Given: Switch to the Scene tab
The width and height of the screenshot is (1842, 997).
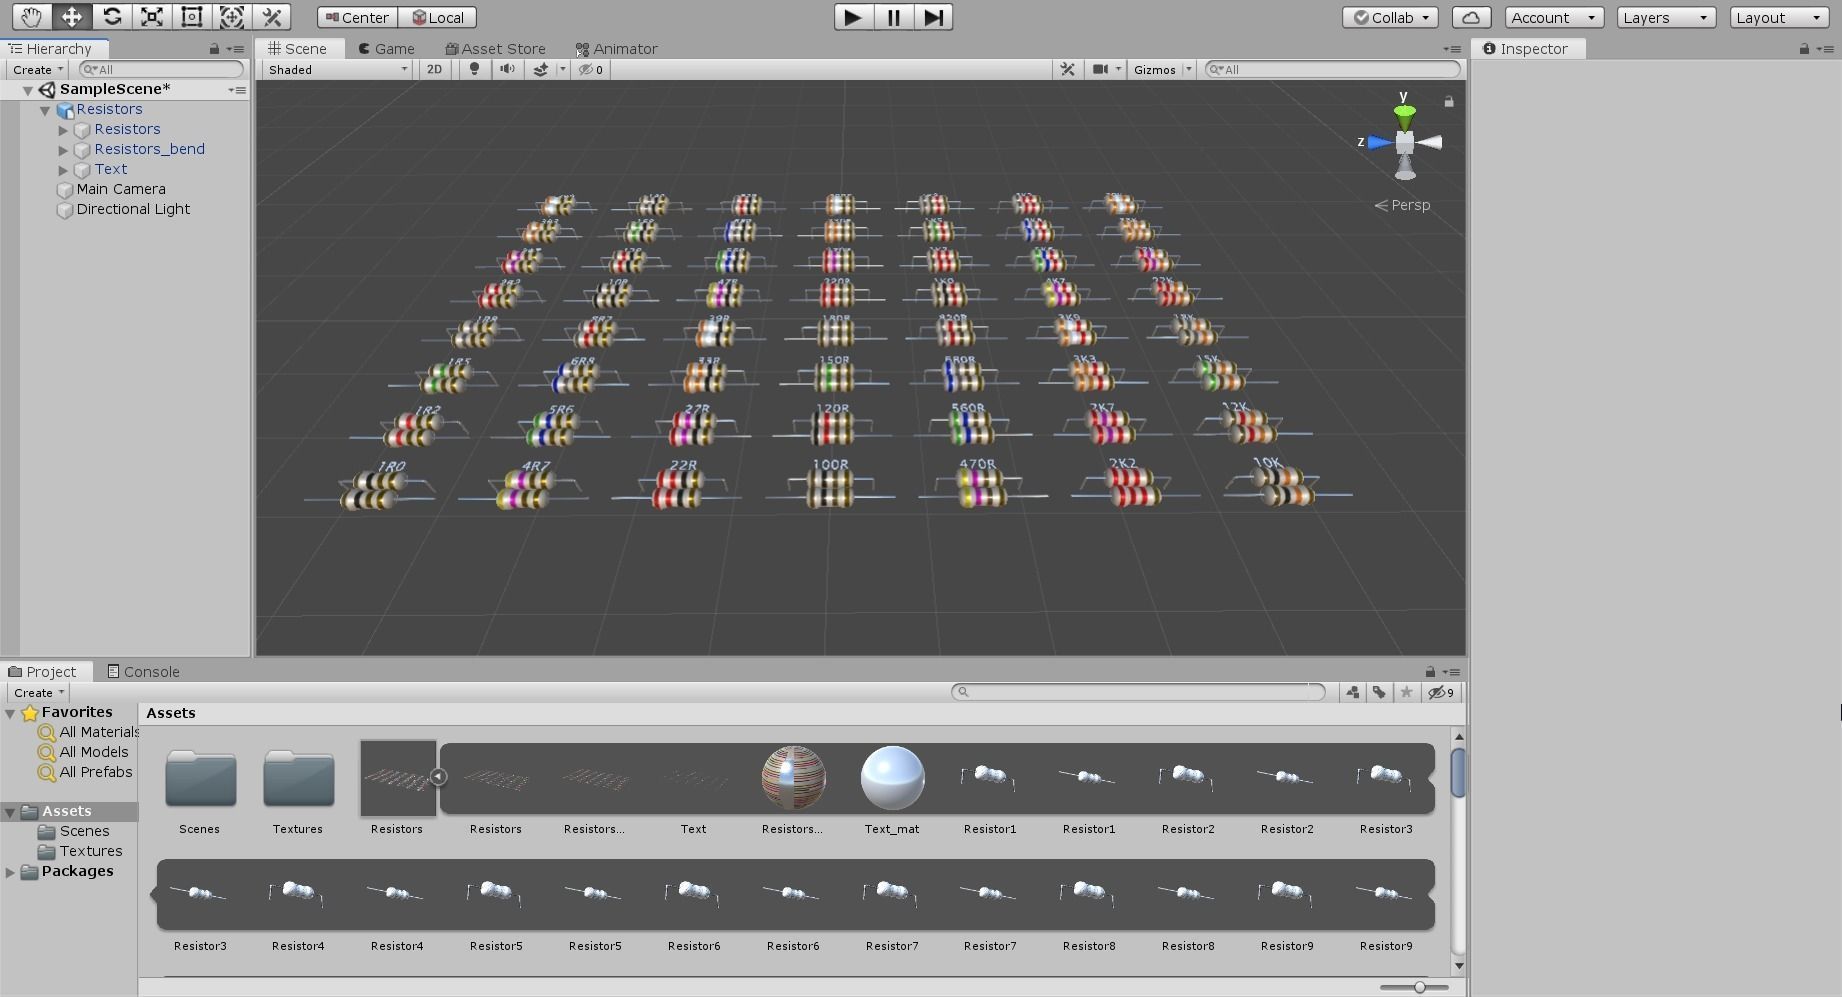Looking at the screenshot, I should [x=298, y=48].
